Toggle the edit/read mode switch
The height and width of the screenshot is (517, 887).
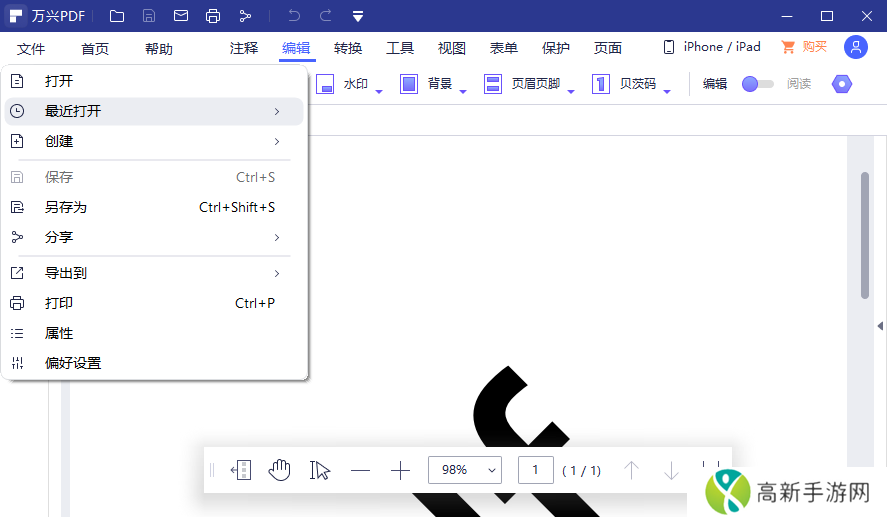[x=757, y=84]
